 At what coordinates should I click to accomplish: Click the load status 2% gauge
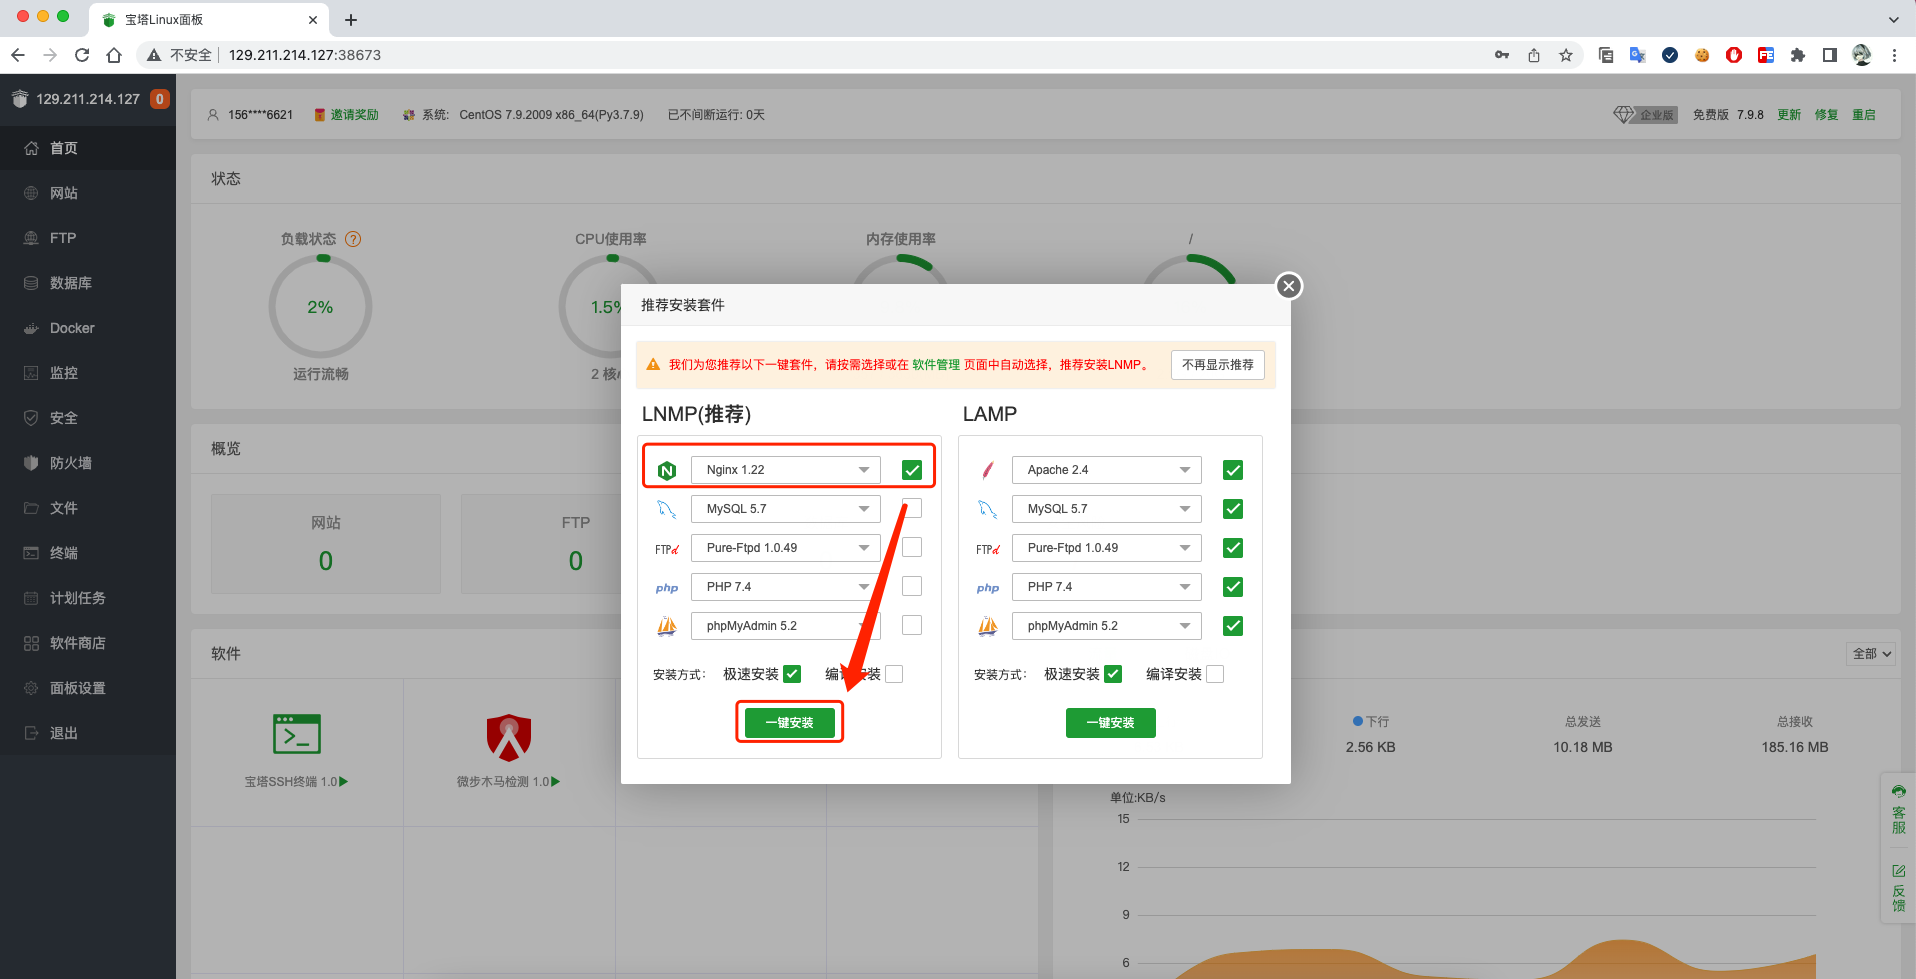tap(320, 307)
